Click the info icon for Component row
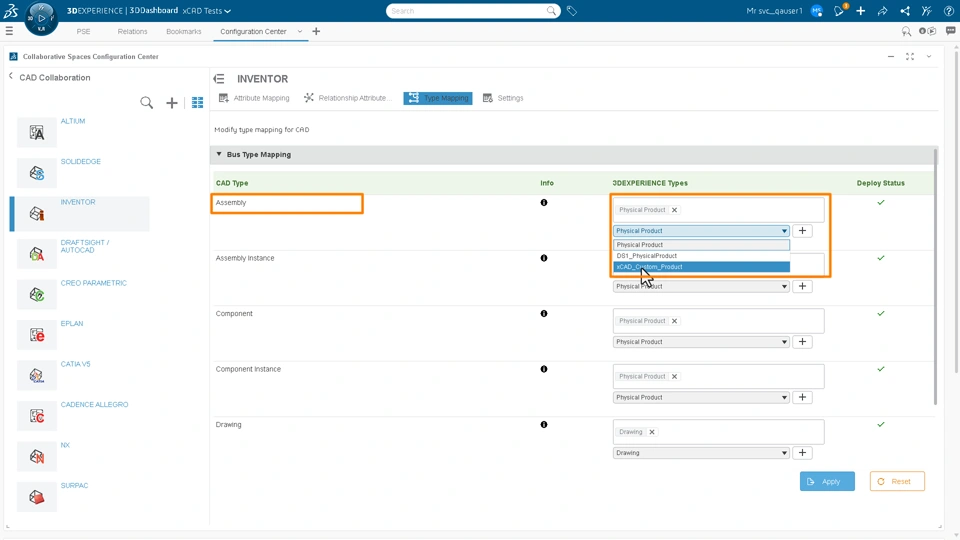Viewport: 960px width, 540px height. click(x=544, y=313)
